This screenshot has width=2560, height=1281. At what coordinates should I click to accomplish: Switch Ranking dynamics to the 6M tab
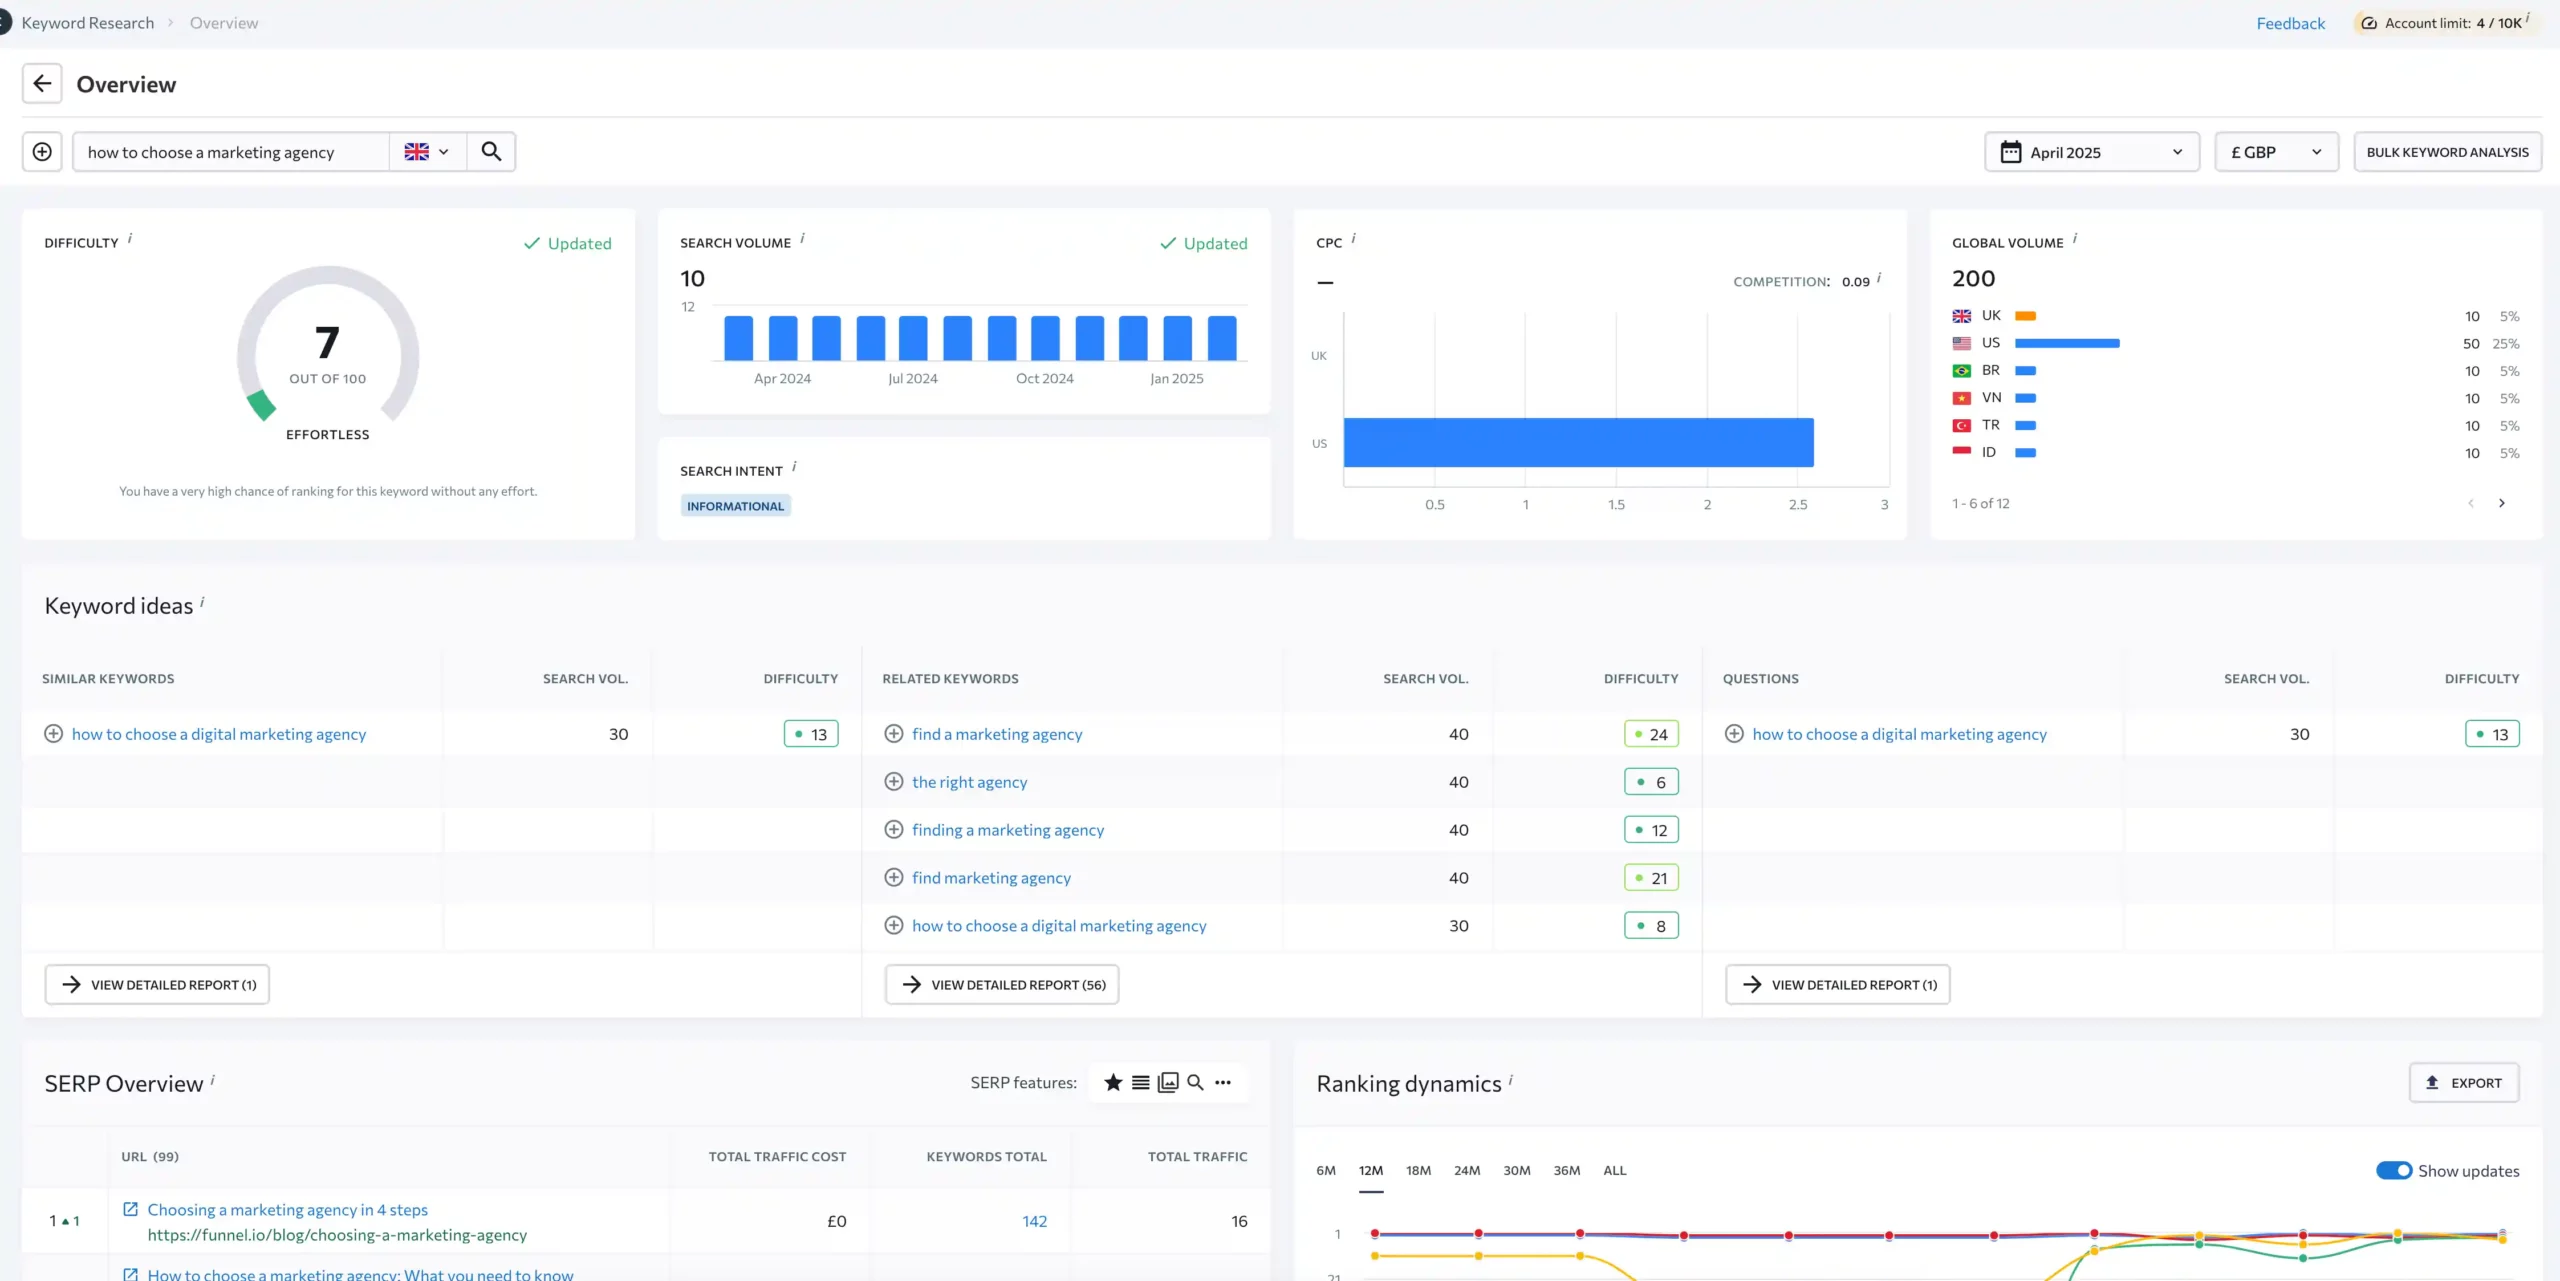(x=1326, y=1170)
